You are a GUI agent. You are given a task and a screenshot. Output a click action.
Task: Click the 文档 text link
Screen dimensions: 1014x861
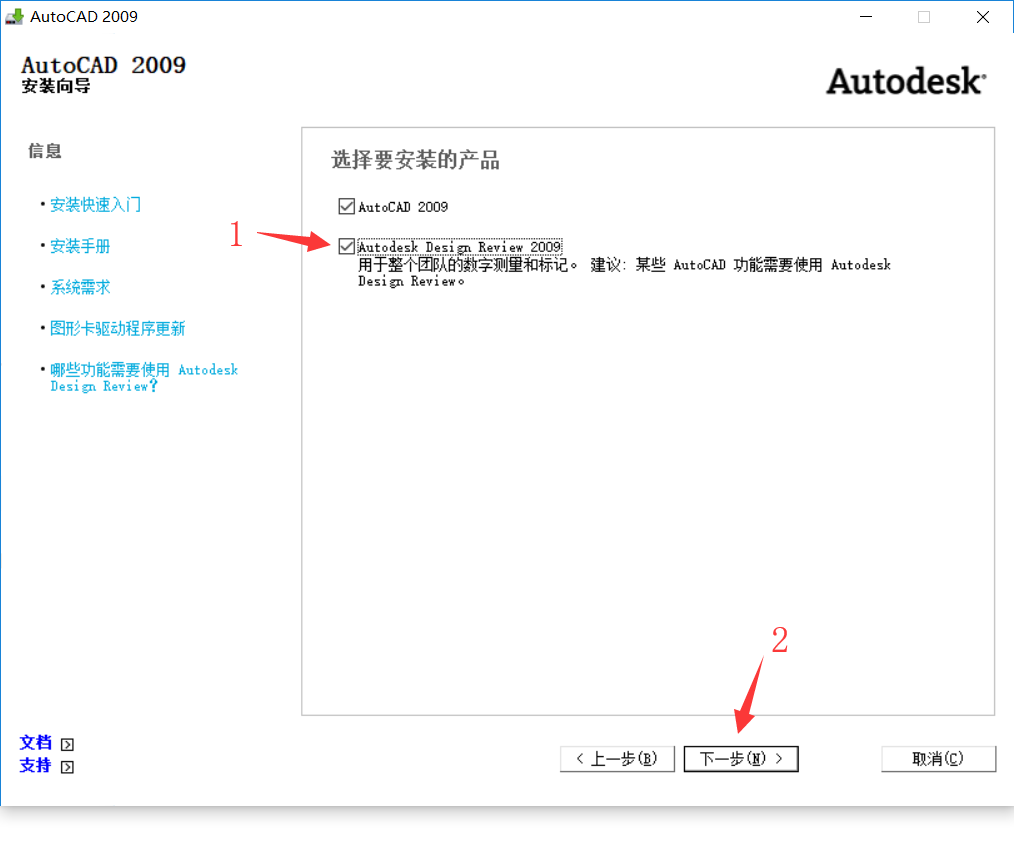point(36,743)
